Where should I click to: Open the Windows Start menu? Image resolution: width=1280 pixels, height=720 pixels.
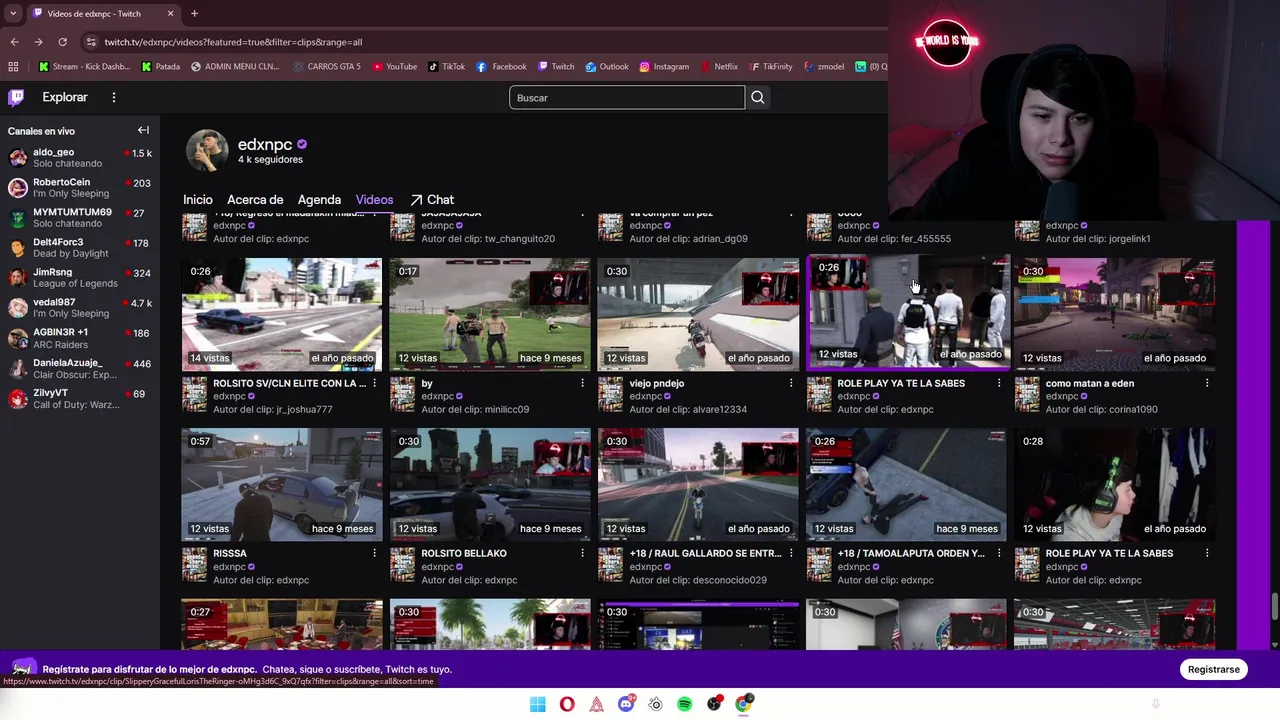[537, 704]
